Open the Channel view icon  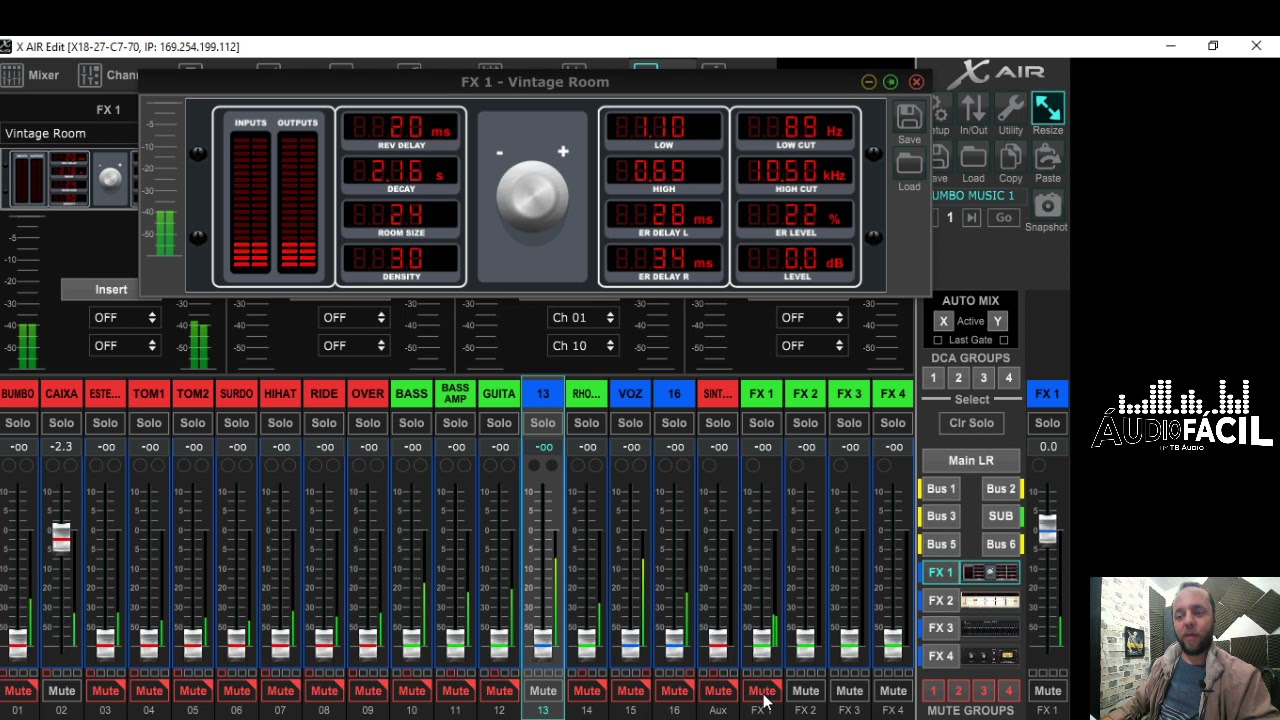click(x=90, y=75)
